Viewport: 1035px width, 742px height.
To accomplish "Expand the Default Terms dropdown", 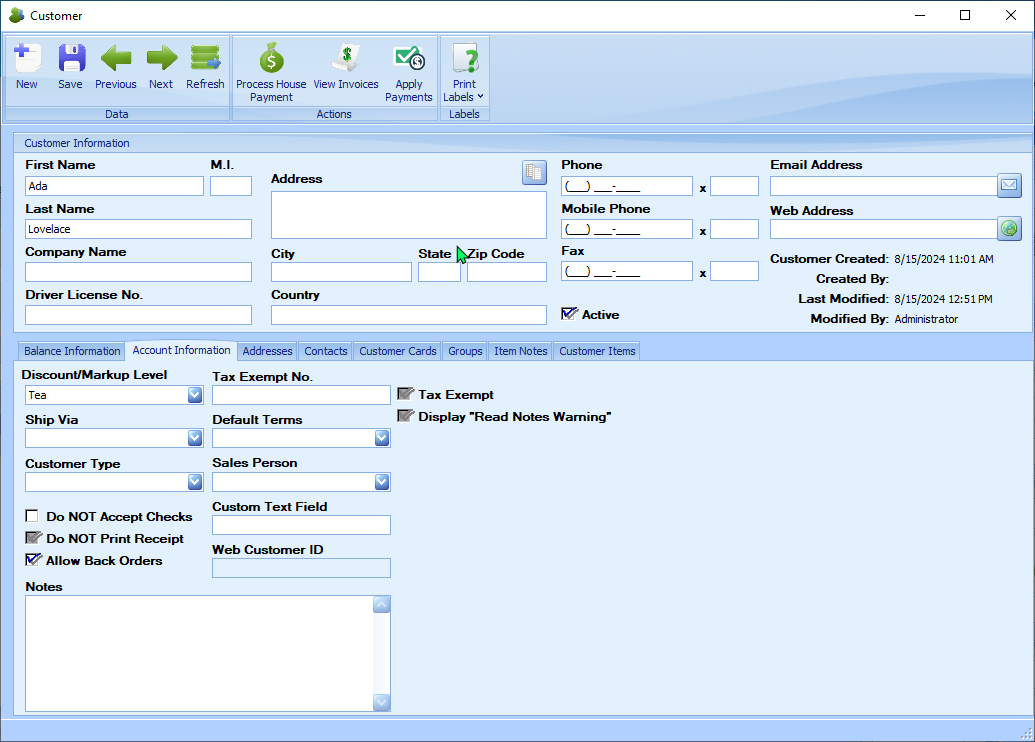I will [382, 438].
